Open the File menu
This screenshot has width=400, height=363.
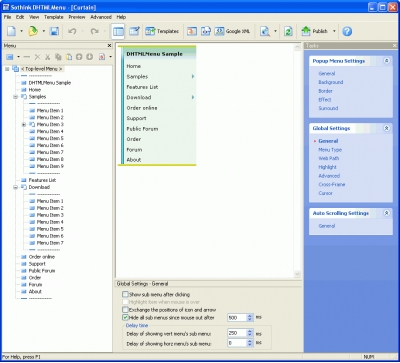7,17
